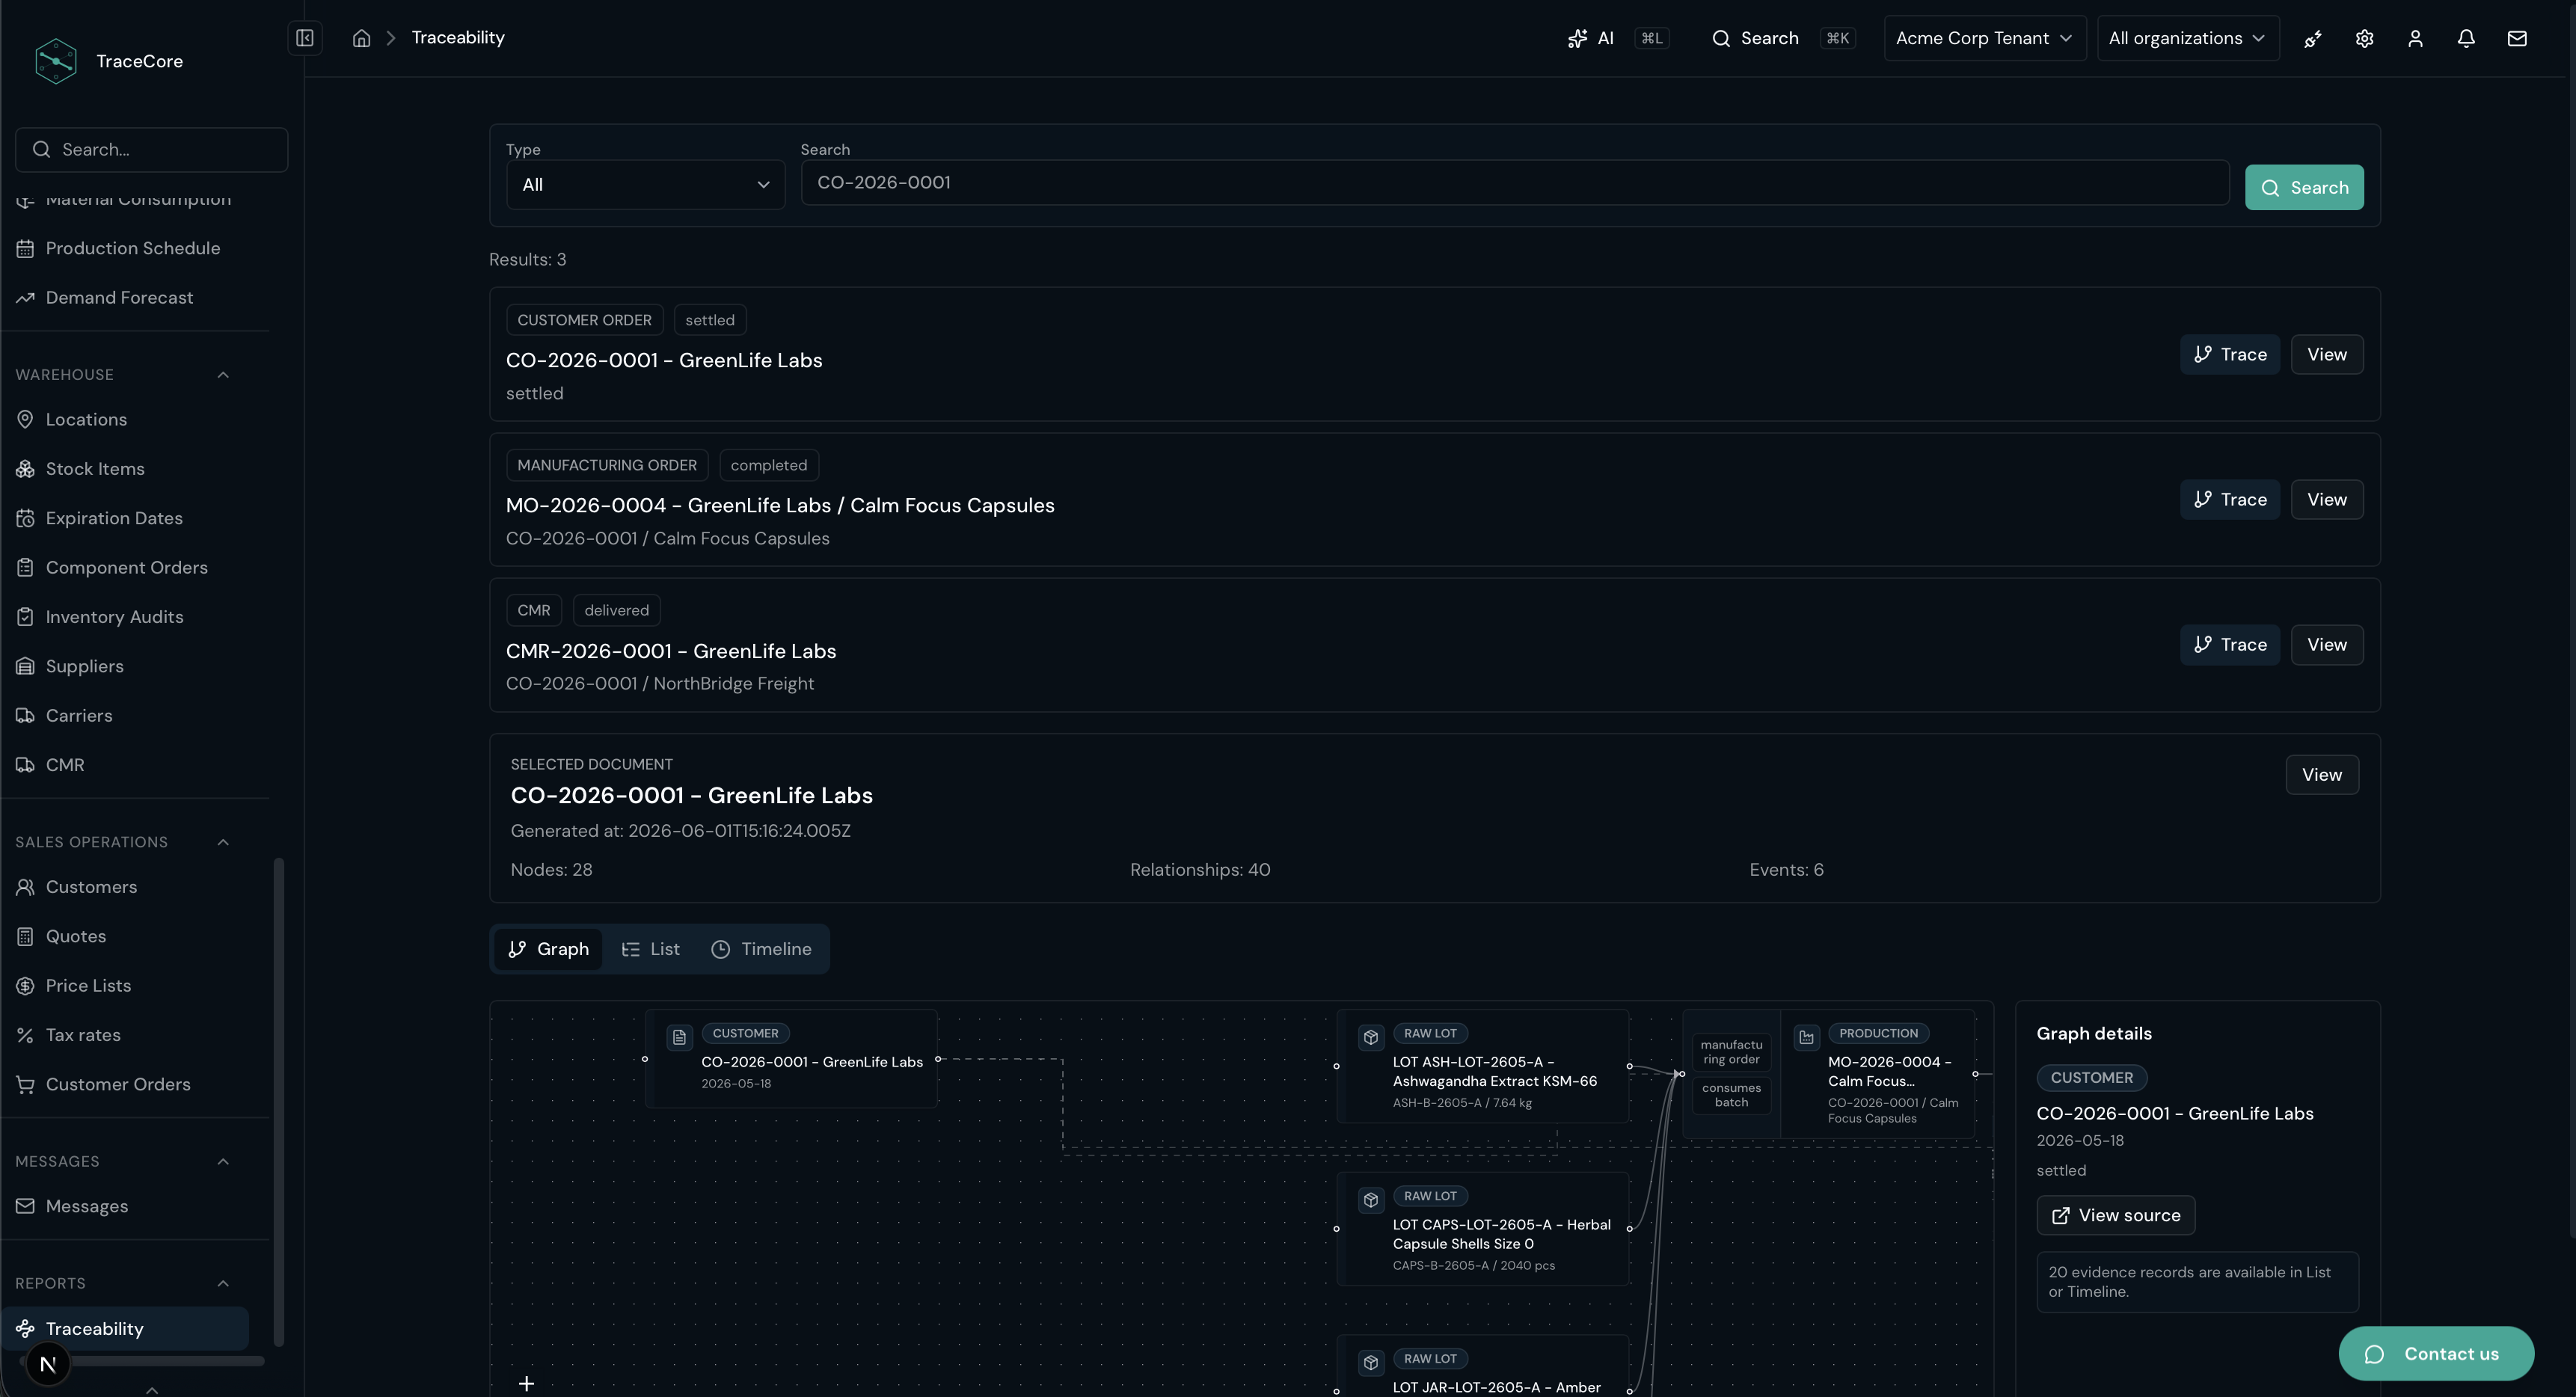Open the Acme Corp Tenant dropdown
The image size is (2576, 1397).
click(1984, 38)
